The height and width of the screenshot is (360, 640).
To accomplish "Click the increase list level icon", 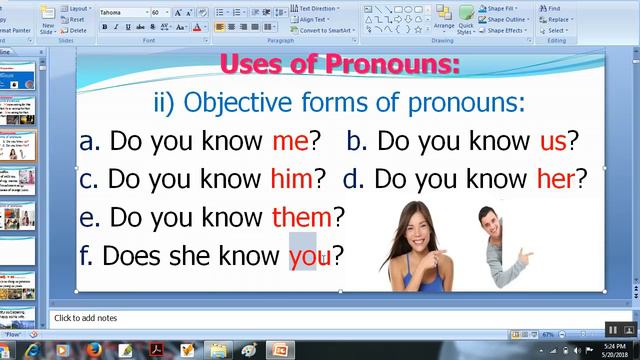I will coord(267,13).
